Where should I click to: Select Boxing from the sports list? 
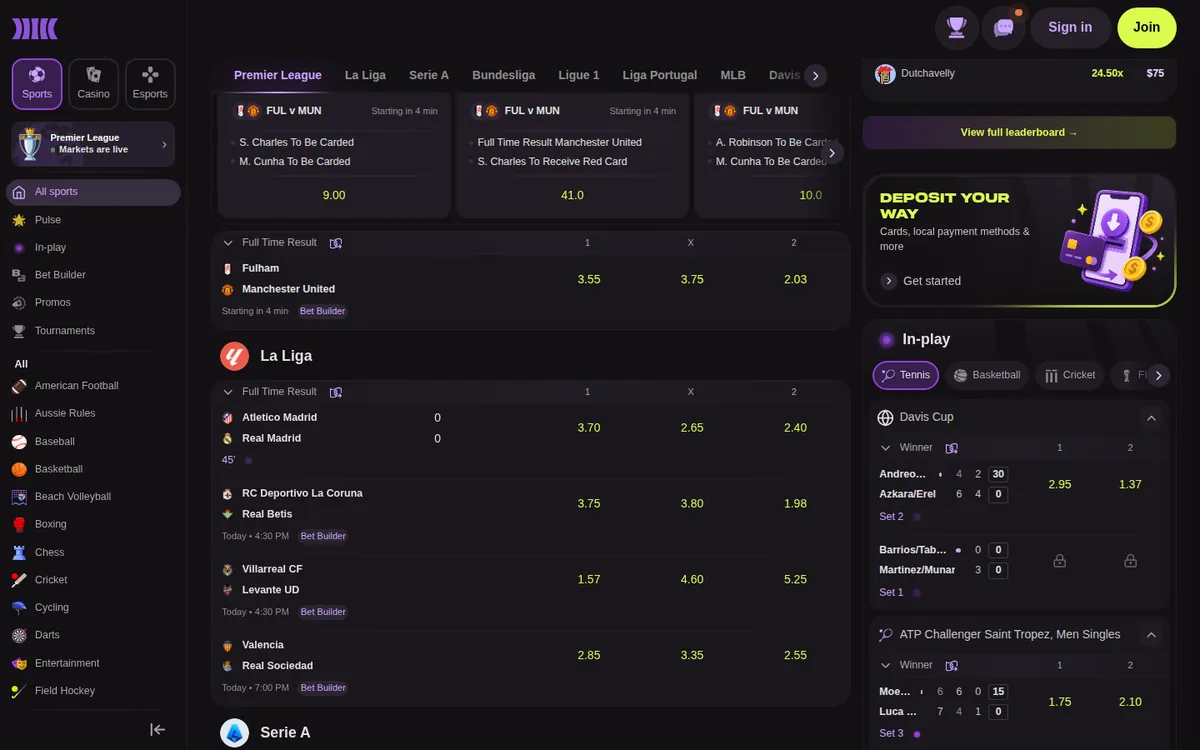click(x=50, y=524)
